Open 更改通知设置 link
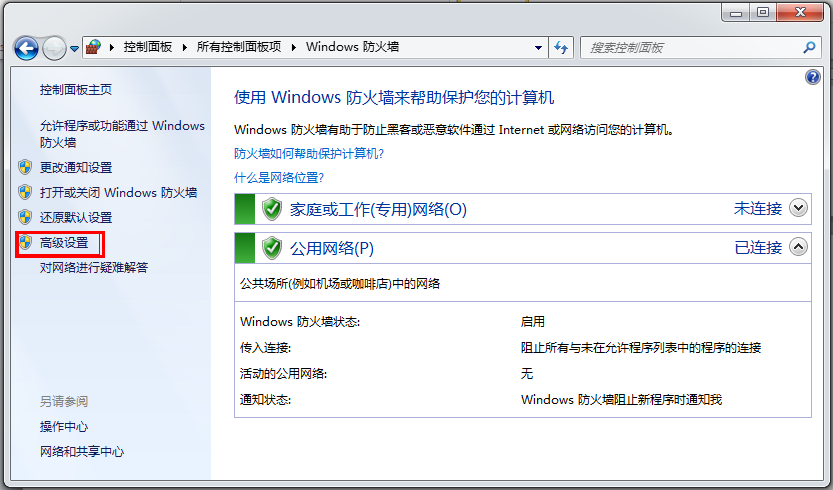Screen dimensions: 833x490 click(x=76, y=167)
